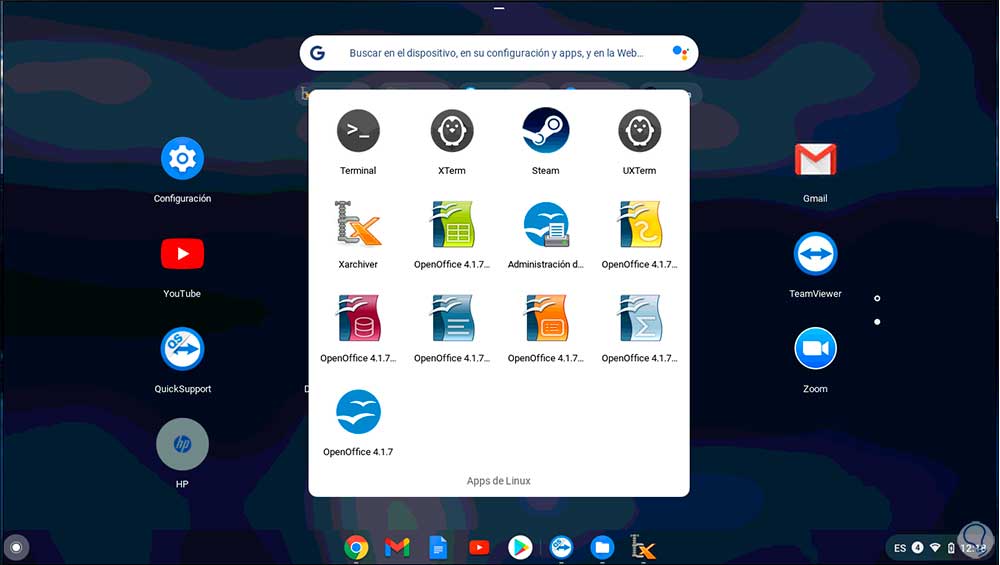Launch XTerm from the Linux apps folder

tap(452, 132)
